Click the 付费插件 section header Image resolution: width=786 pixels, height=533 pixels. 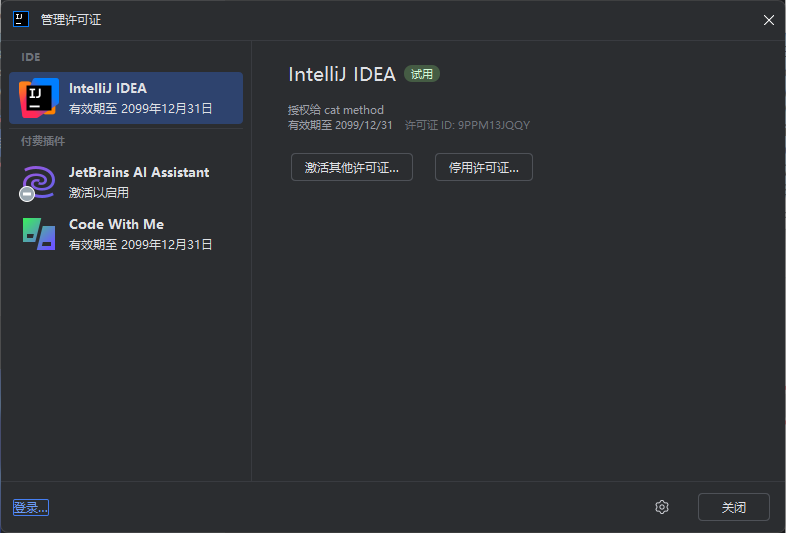tap(43, 141)
